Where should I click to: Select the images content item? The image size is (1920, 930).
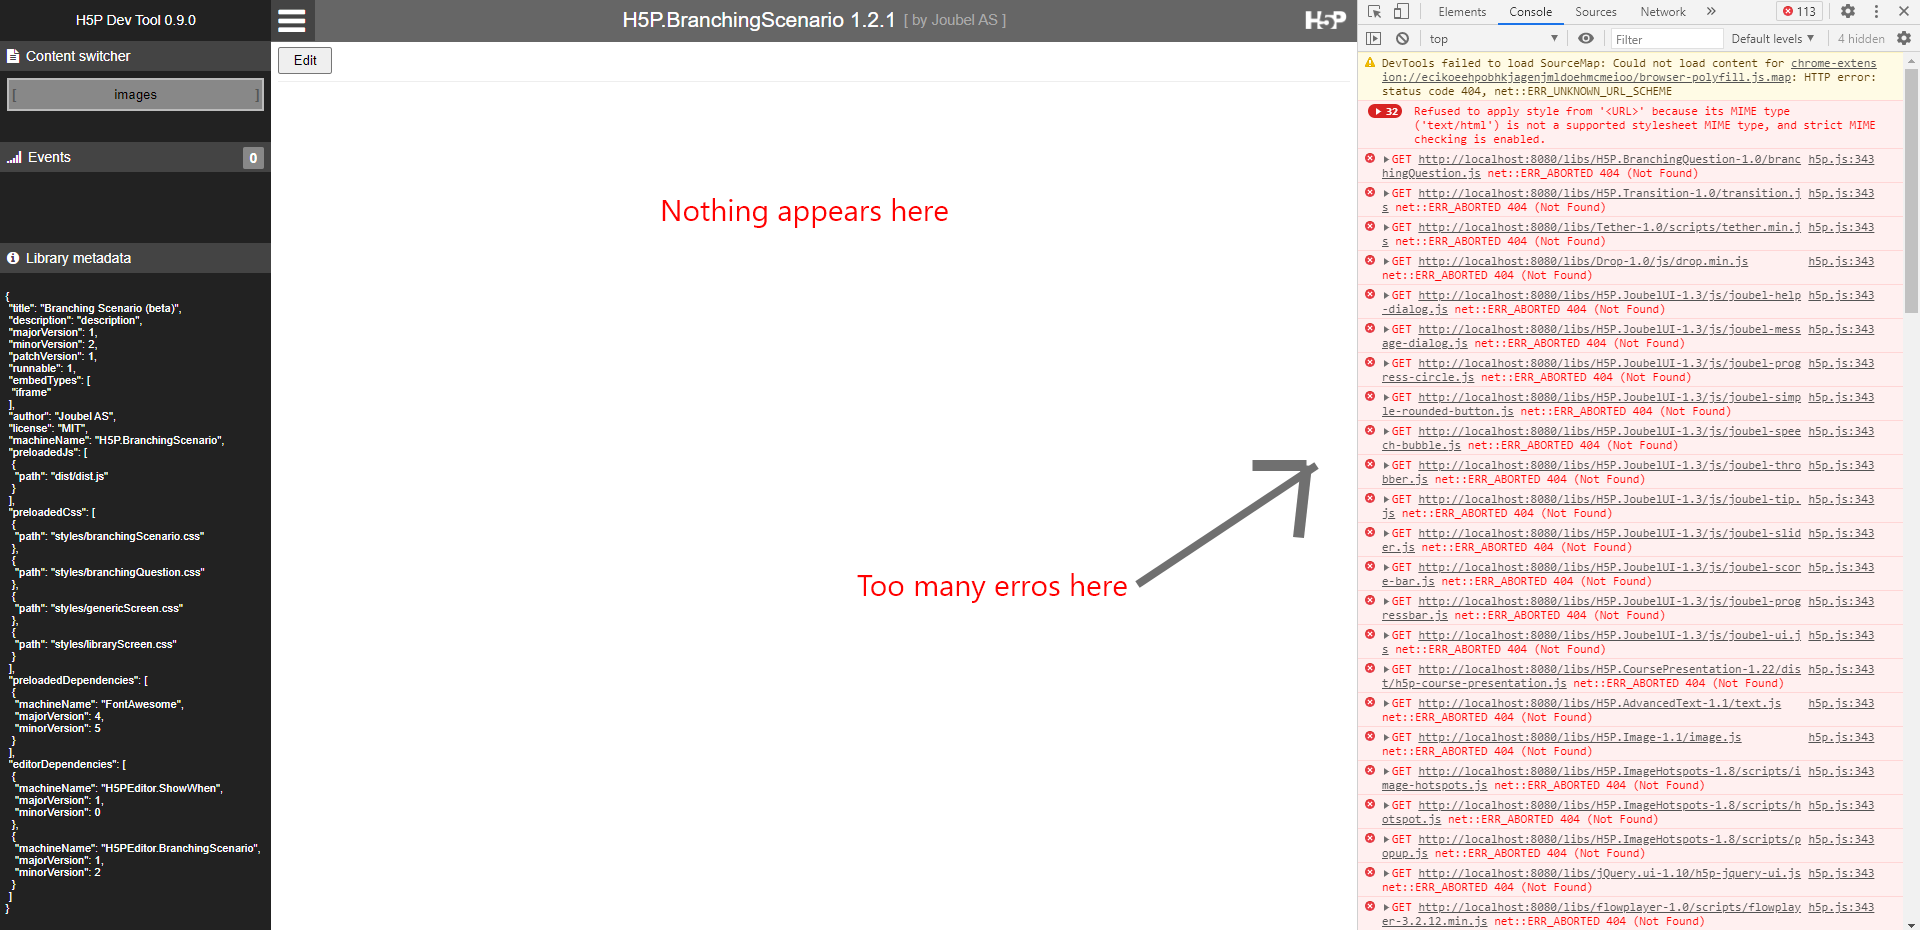coord(135,95)
